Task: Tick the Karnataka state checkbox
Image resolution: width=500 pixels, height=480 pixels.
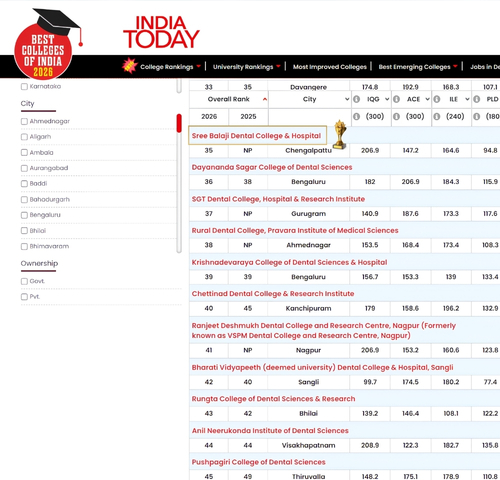Action: pyautogui.click(x=24, y=87)
